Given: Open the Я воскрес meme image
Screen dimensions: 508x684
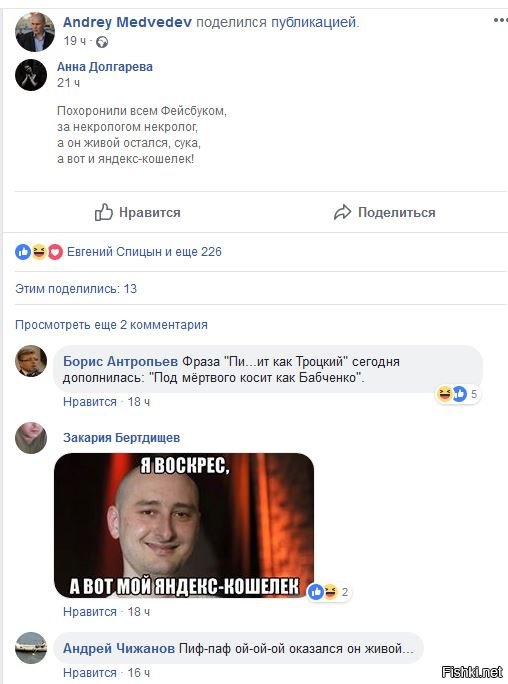Looking at the screenshot, I should [x=184, y=525].
